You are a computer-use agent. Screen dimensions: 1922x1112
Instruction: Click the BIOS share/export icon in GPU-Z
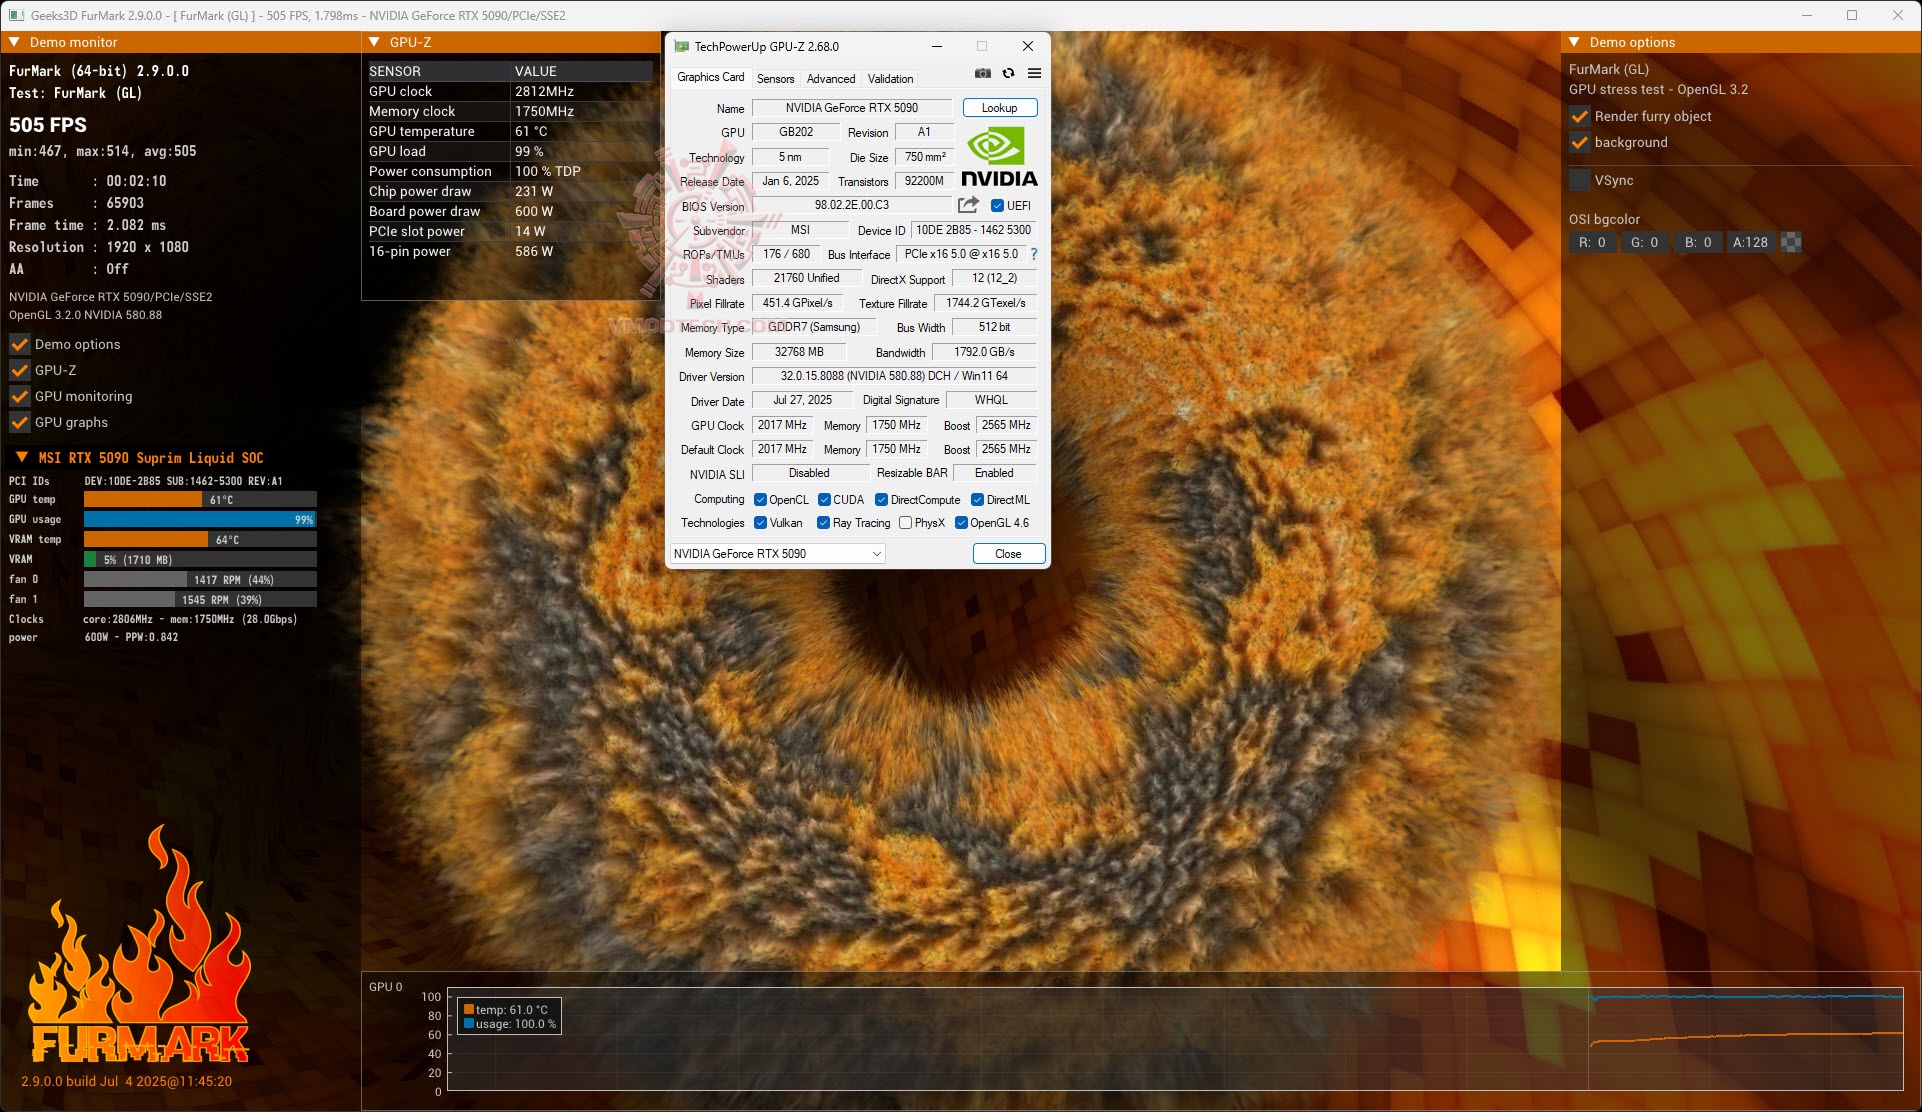(x=966, y=204)
